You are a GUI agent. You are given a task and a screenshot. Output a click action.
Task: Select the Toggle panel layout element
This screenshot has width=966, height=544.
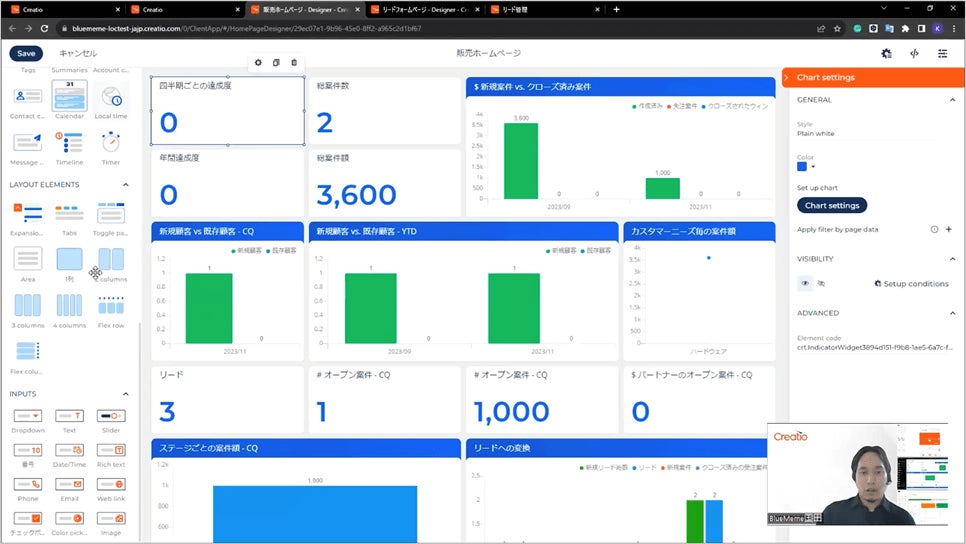pos(111,213)
